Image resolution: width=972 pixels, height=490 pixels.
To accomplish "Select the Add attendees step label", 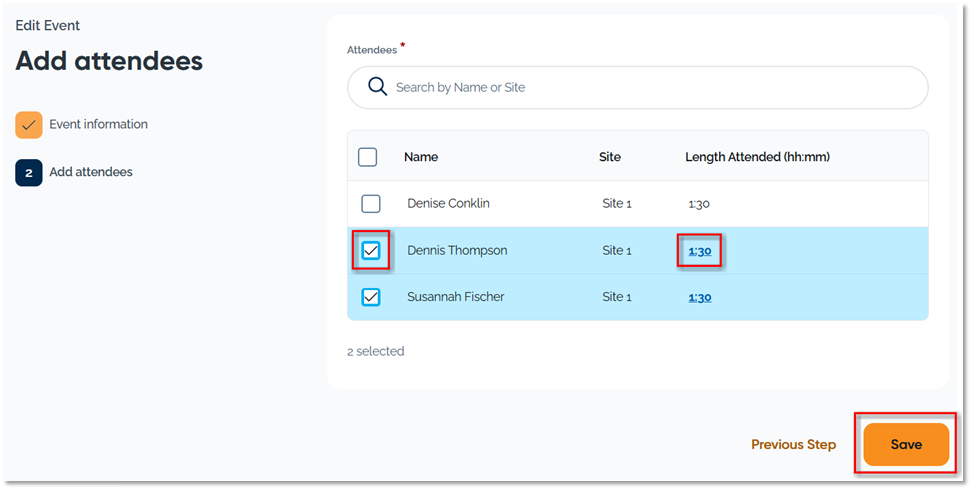I will coord(91,172).
